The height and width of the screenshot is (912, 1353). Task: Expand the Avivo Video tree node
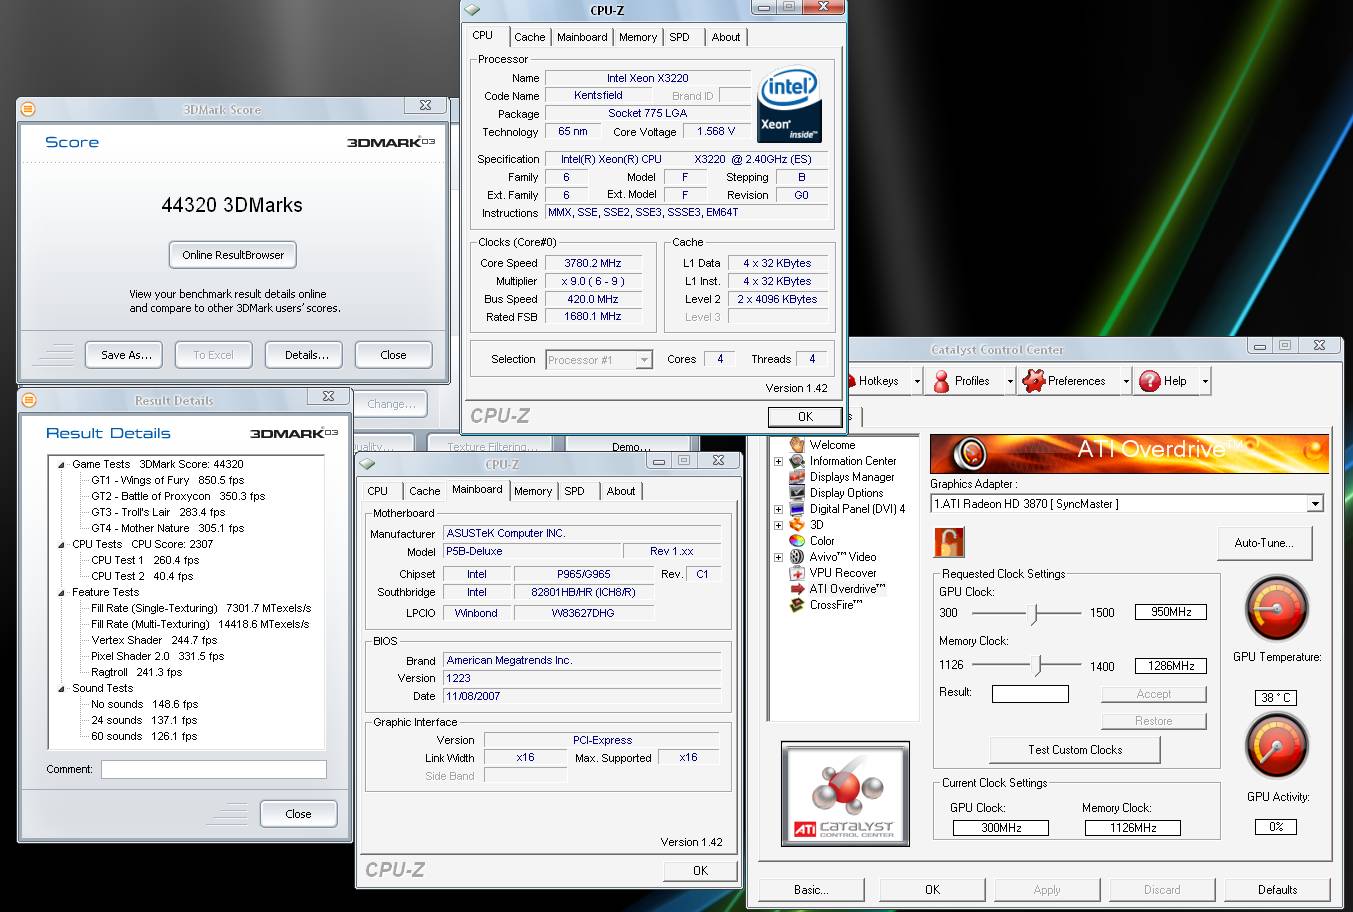(x=778, y=557)
